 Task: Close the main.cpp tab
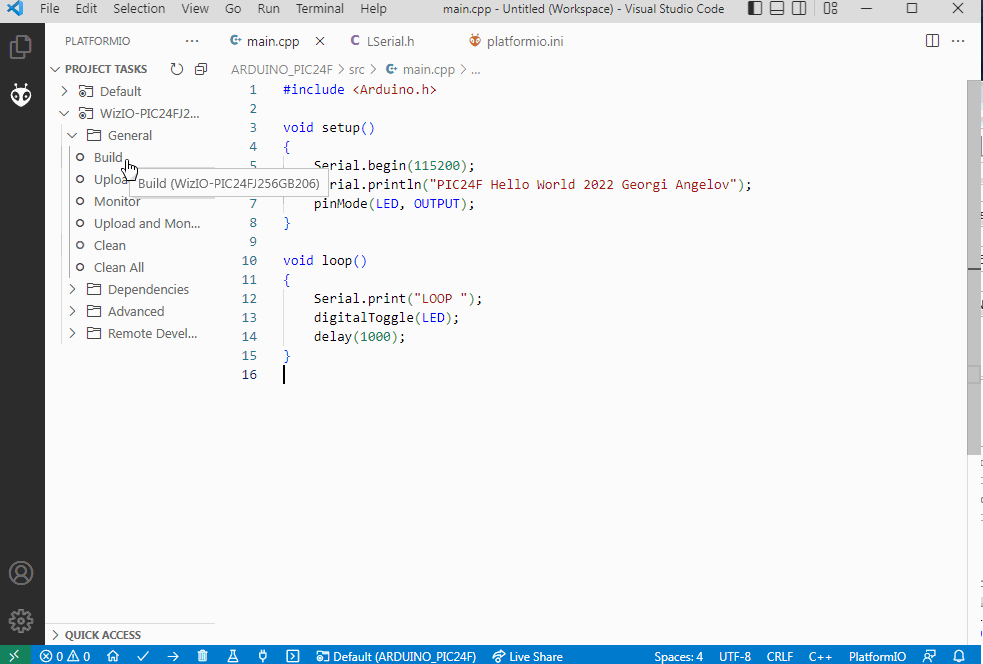coord(320,41)
